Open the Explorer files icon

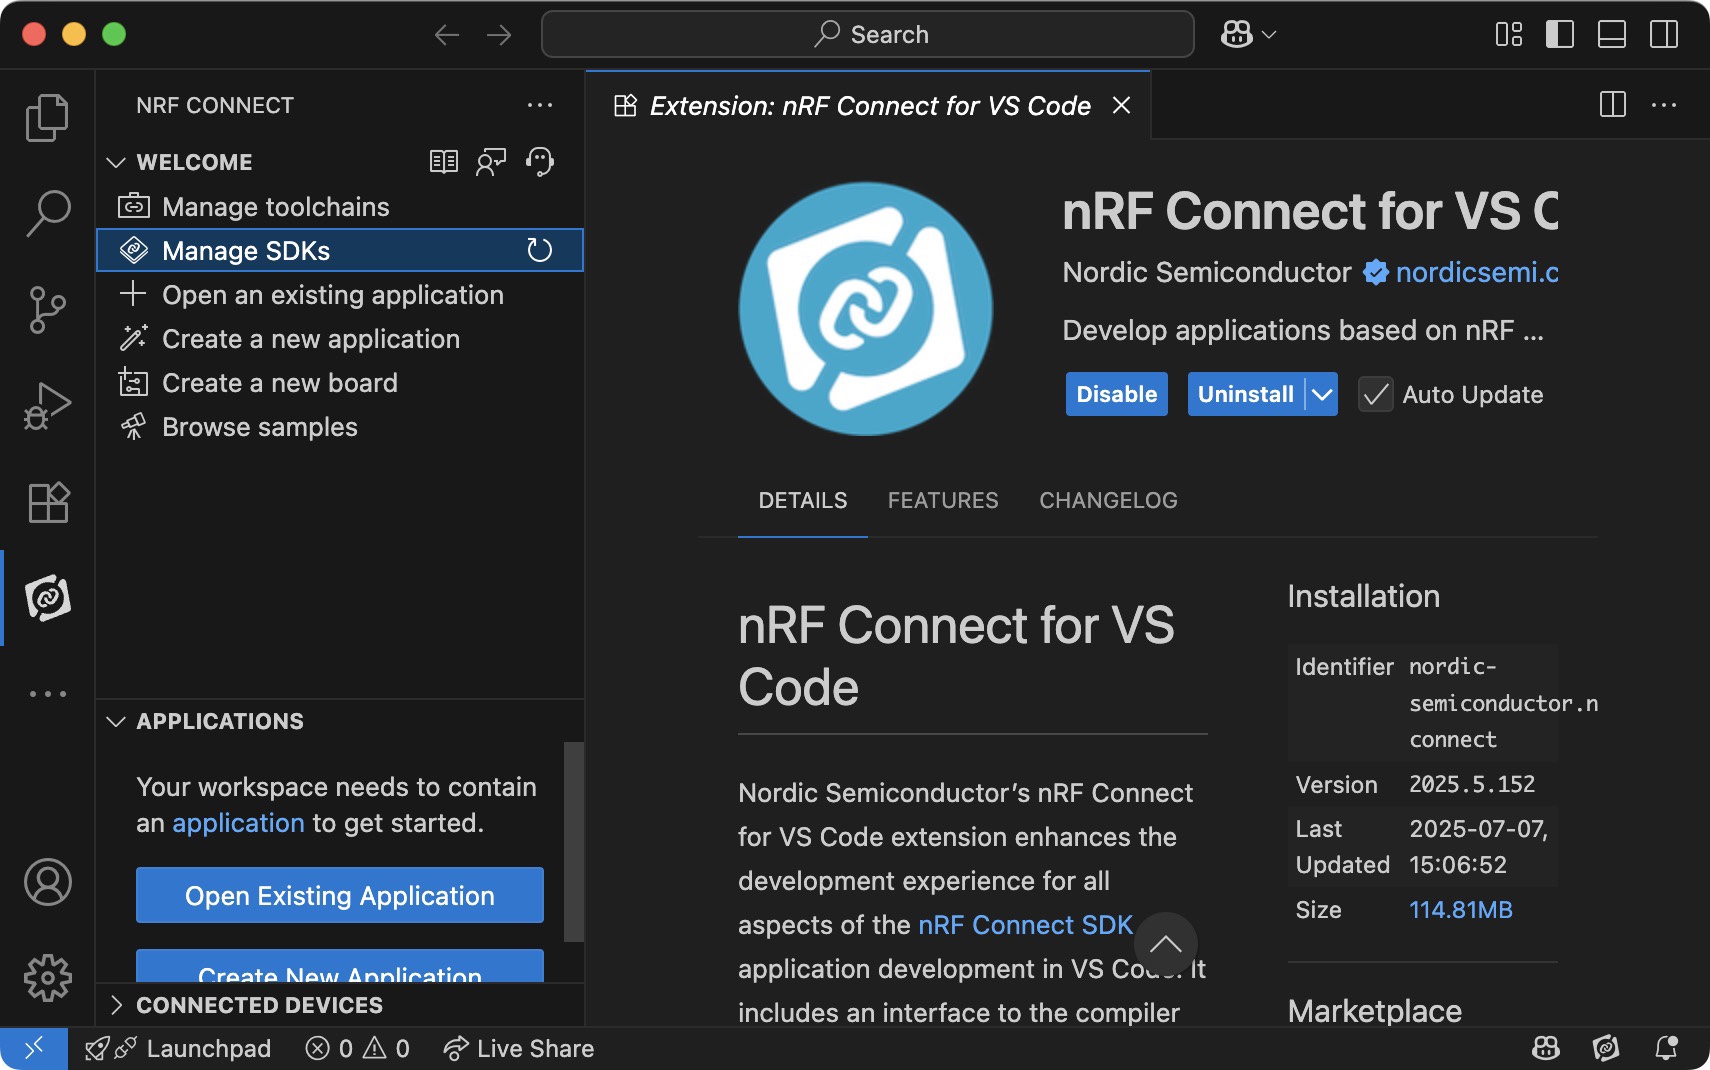[47, 118]
